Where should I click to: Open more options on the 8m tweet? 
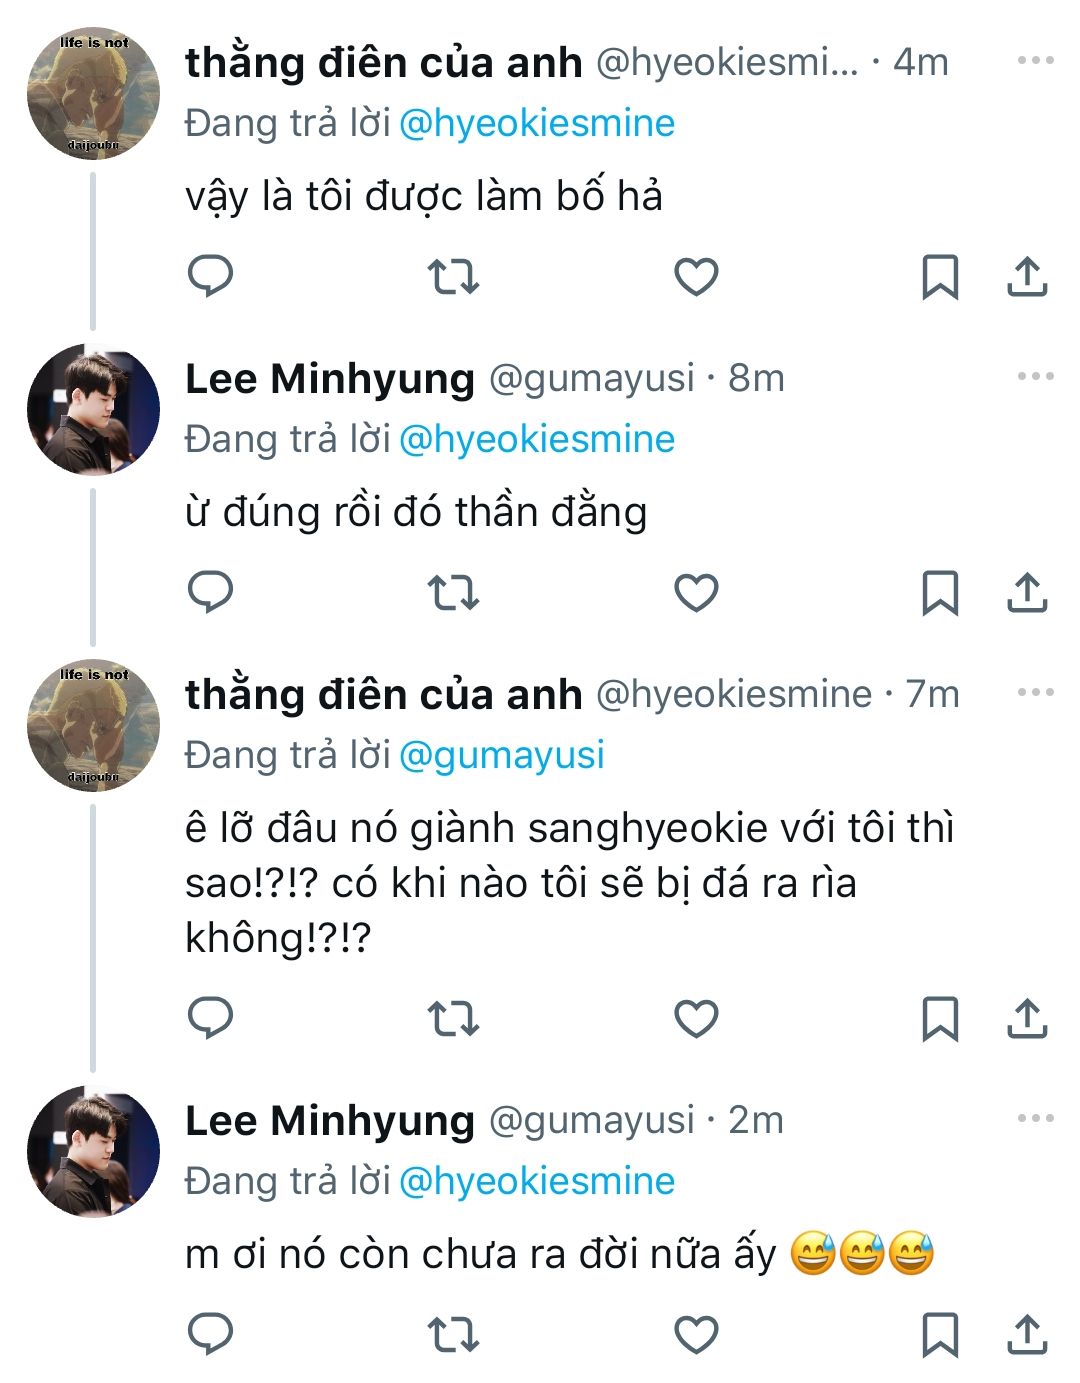click(x=1035, y=377)
